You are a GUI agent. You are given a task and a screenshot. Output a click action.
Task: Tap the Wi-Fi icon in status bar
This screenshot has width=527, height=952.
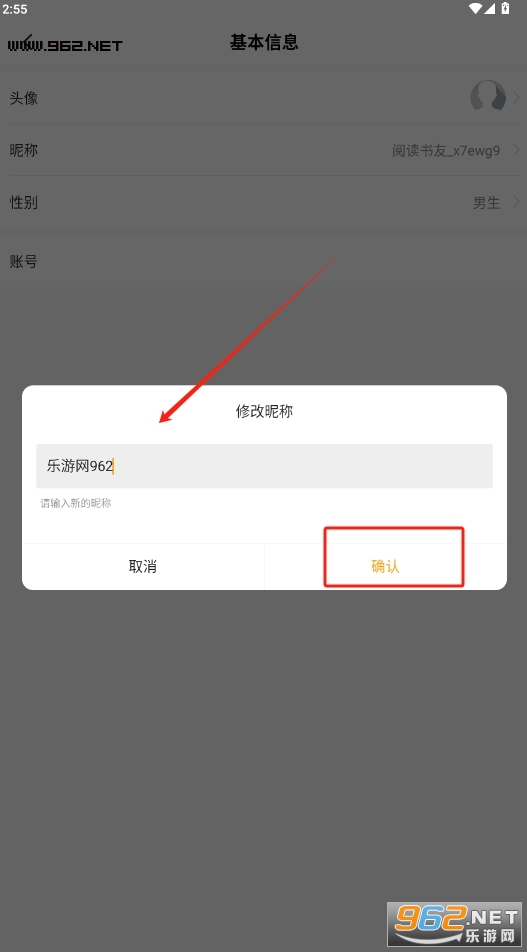475,8
